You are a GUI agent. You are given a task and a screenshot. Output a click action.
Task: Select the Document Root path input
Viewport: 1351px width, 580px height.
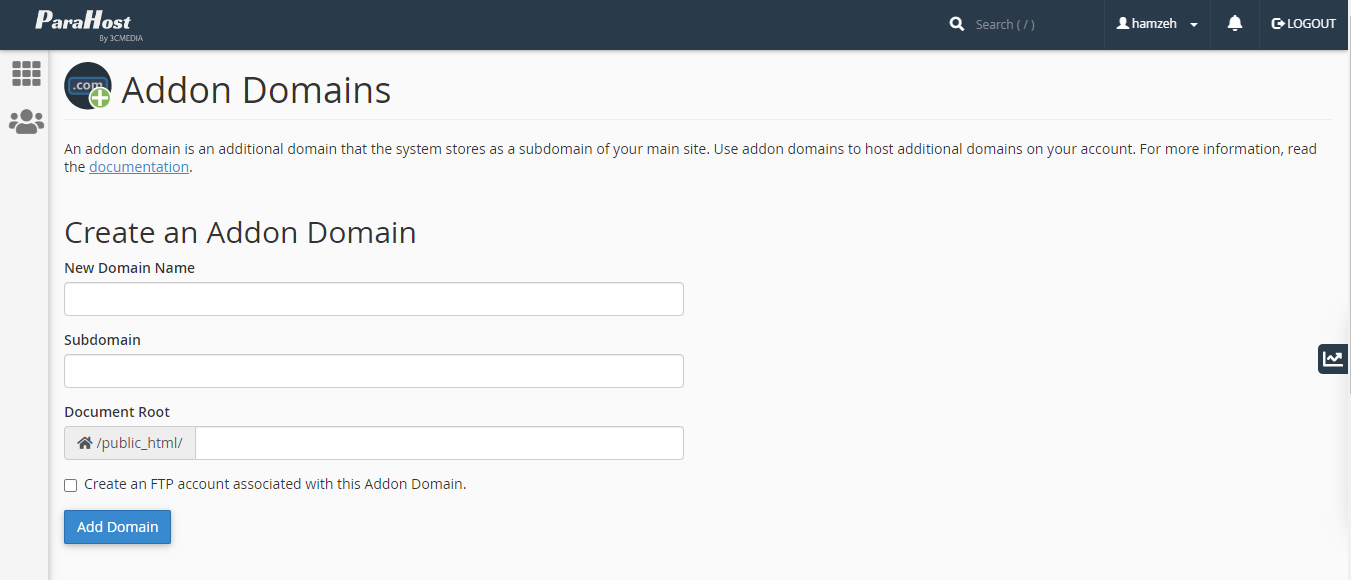(x=439, y=443)
